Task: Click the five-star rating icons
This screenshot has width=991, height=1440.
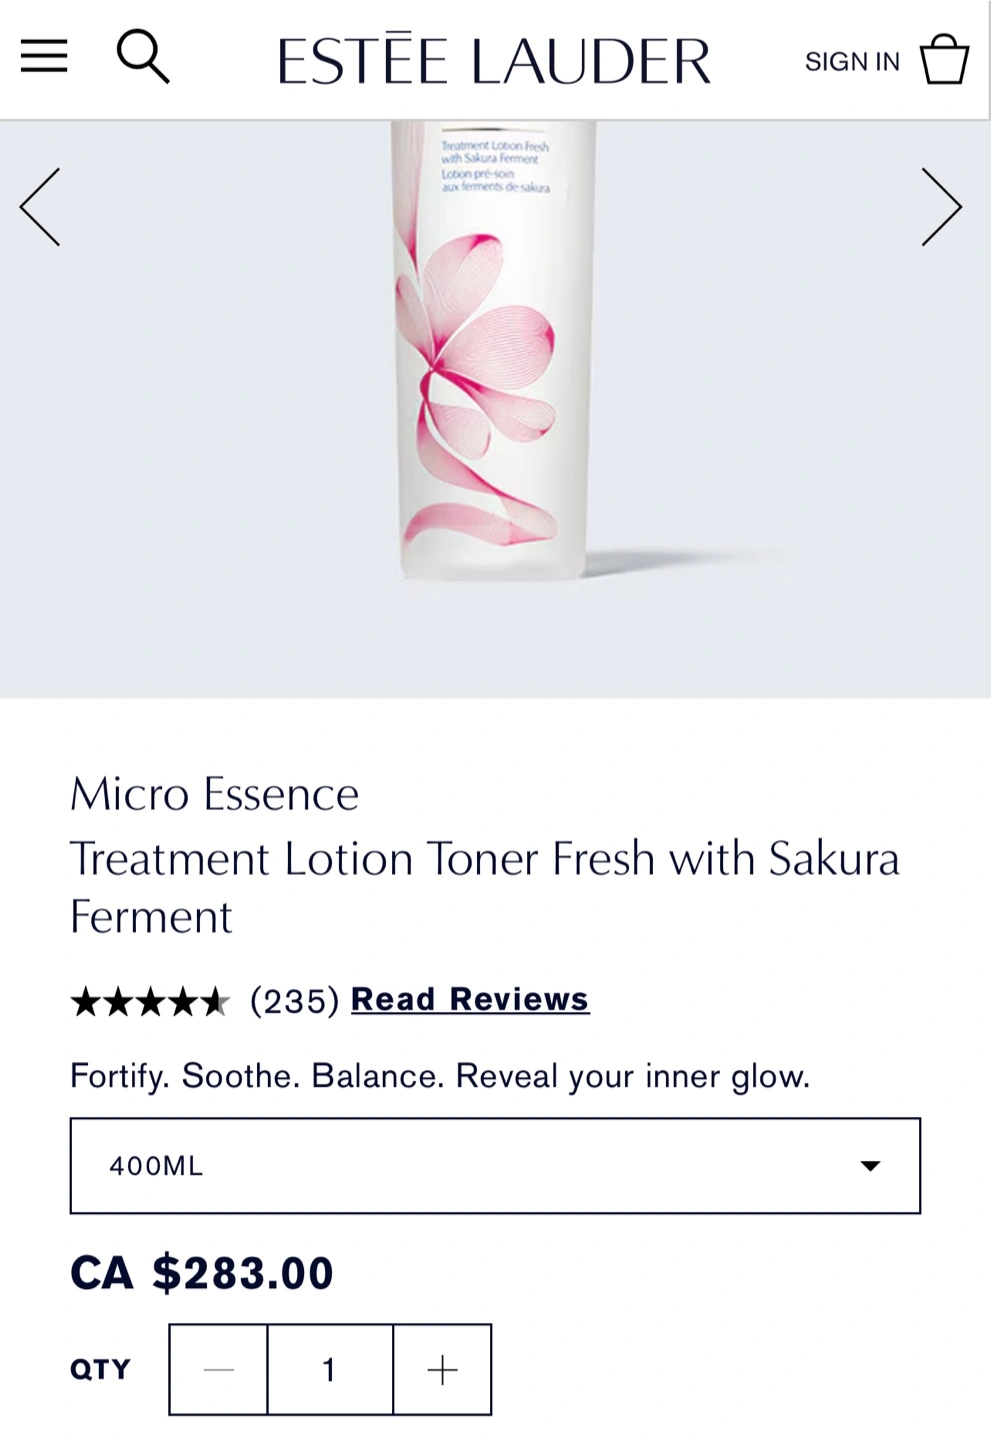Action: [x=150, y=1001]
